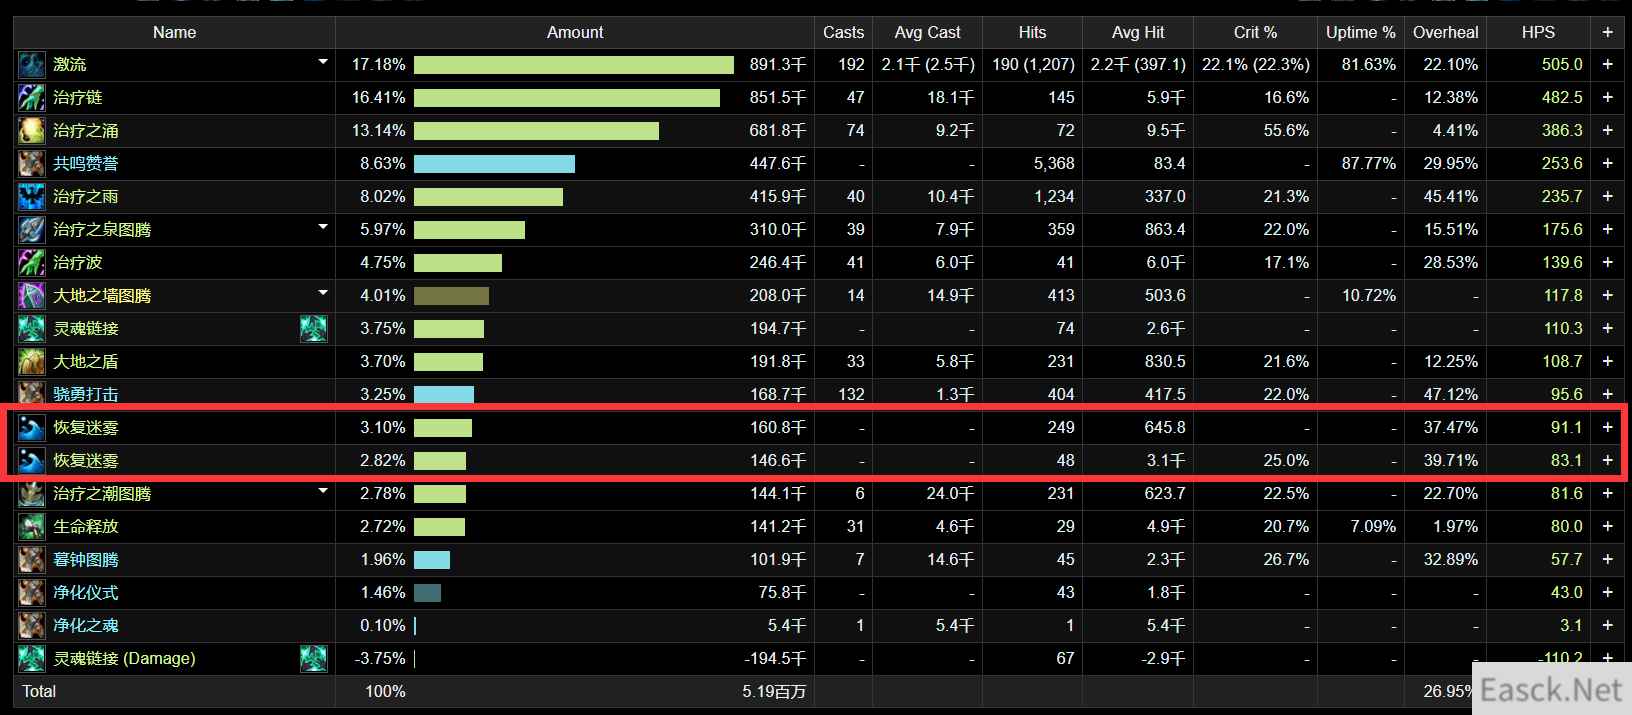This screenshot has width=1632, height=715.
Task: Click the secondary icon right of 灵魂链接 (Damage)
Action: pos(314,659)
